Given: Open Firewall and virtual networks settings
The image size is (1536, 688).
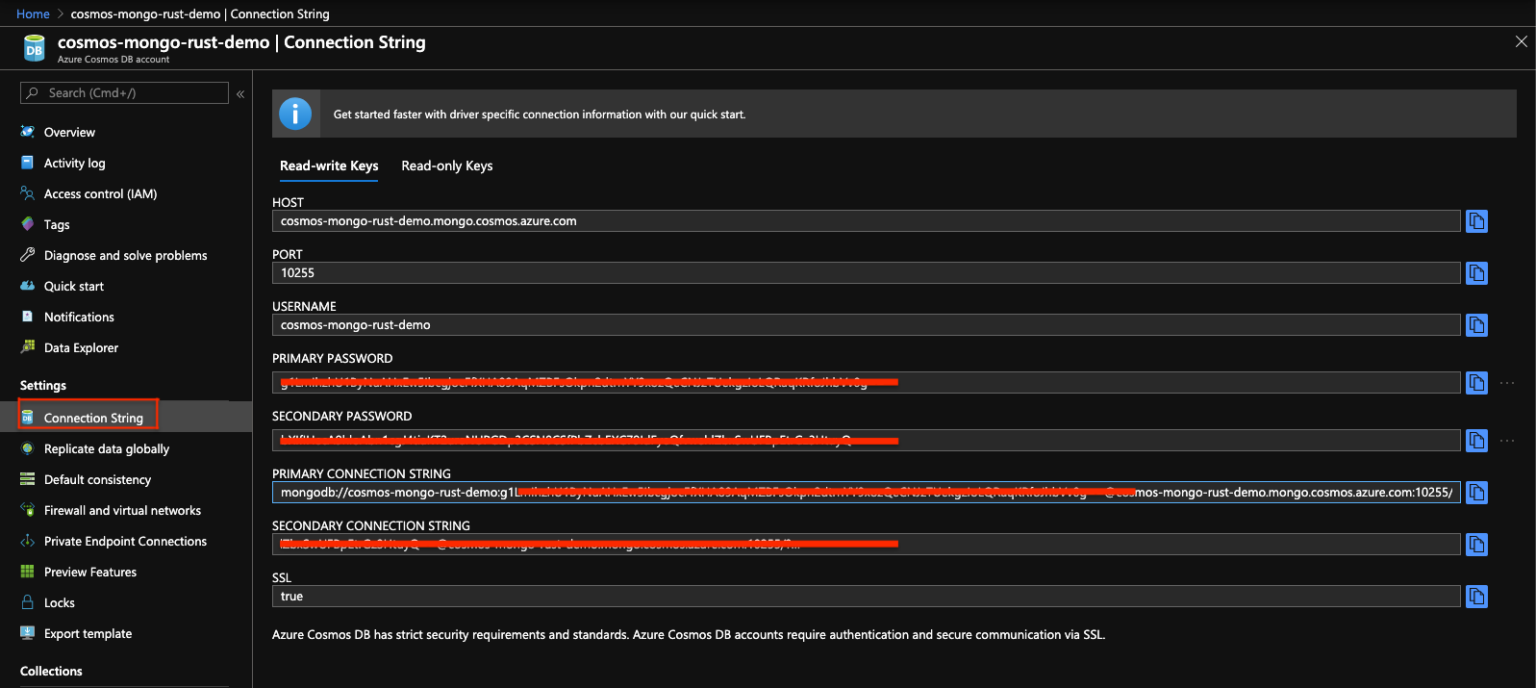Looking at the screenshot, I should [122, 510].
